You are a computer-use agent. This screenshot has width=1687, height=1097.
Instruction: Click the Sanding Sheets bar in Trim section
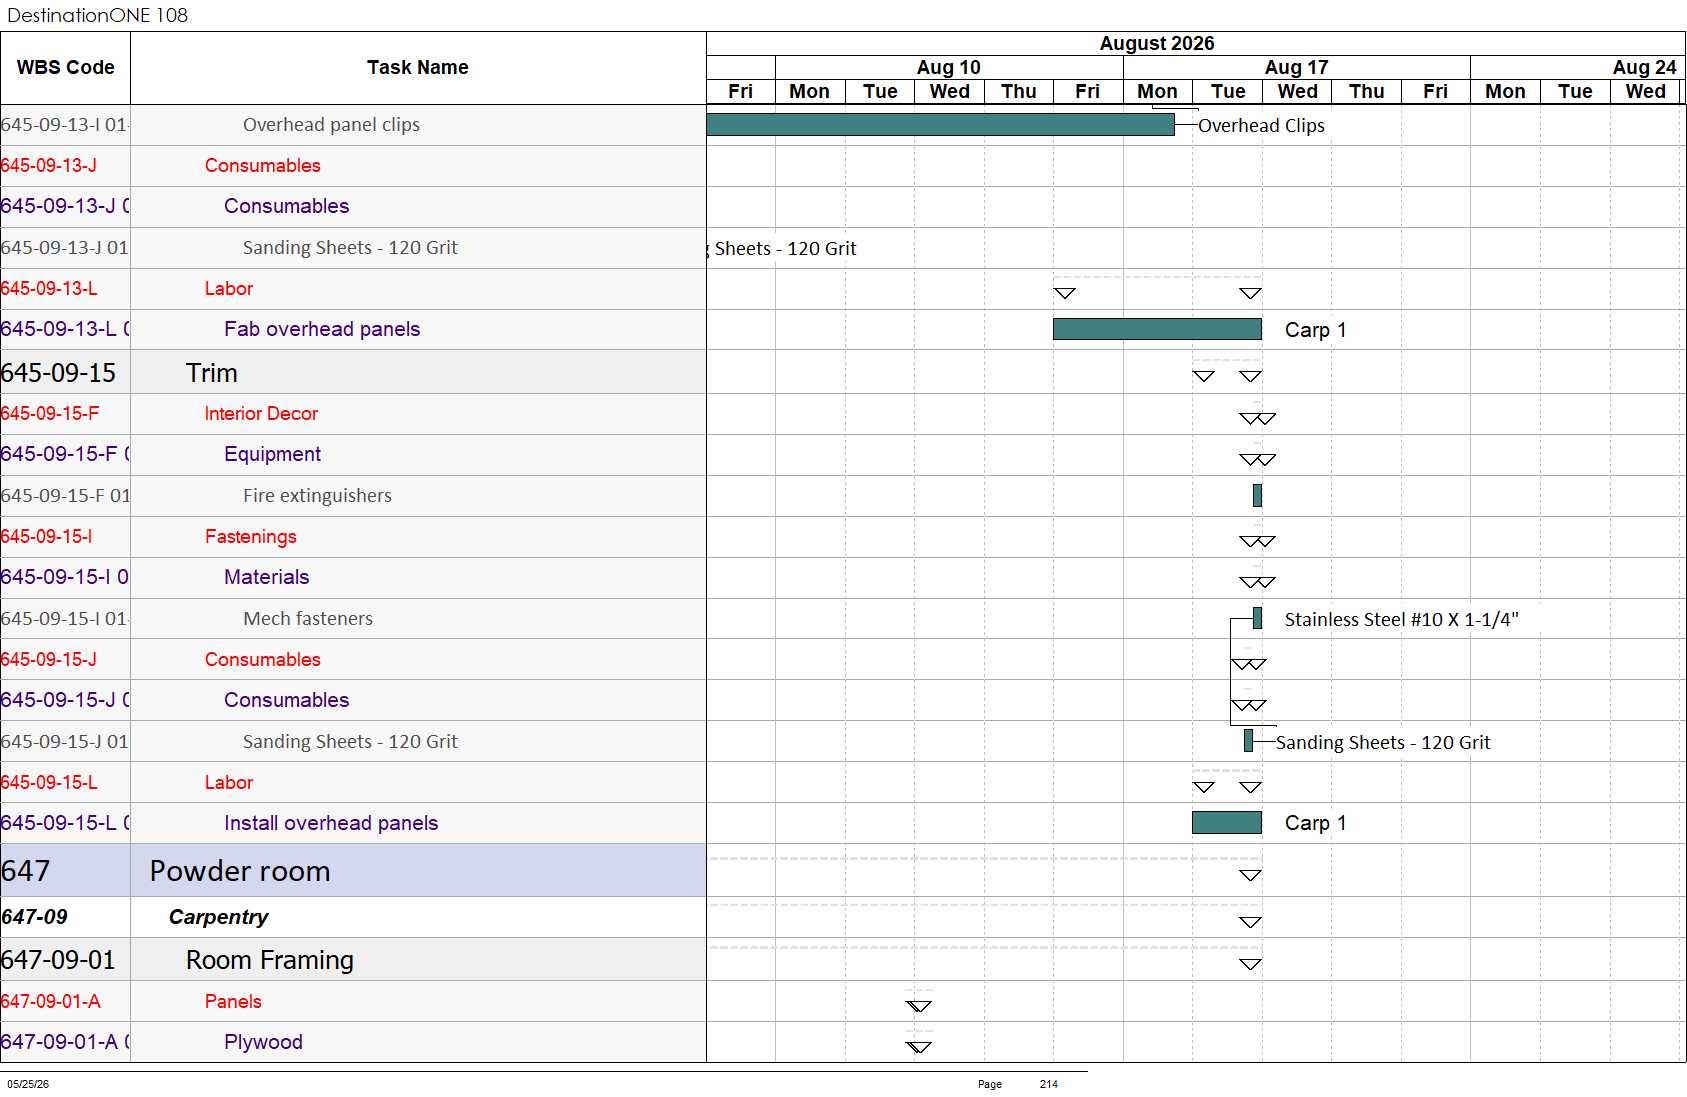1248,741
